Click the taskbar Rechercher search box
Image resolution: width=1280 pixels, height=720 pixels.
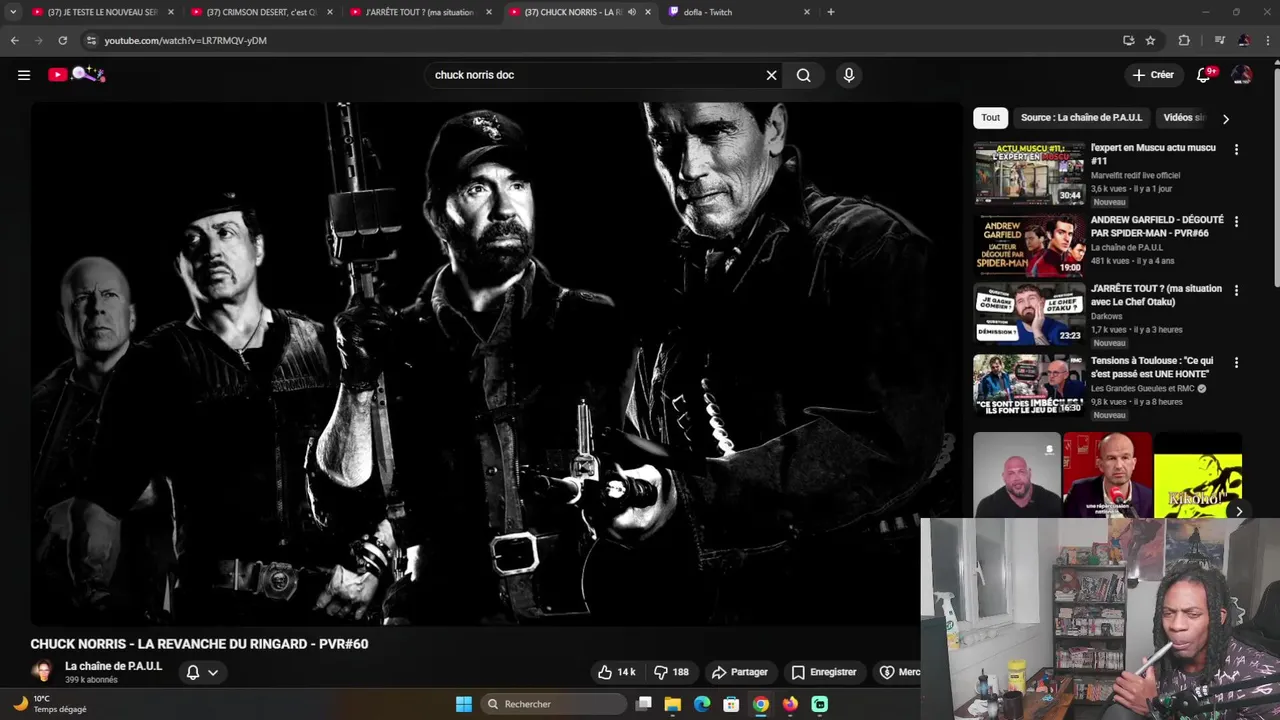[x=554, y=704]
